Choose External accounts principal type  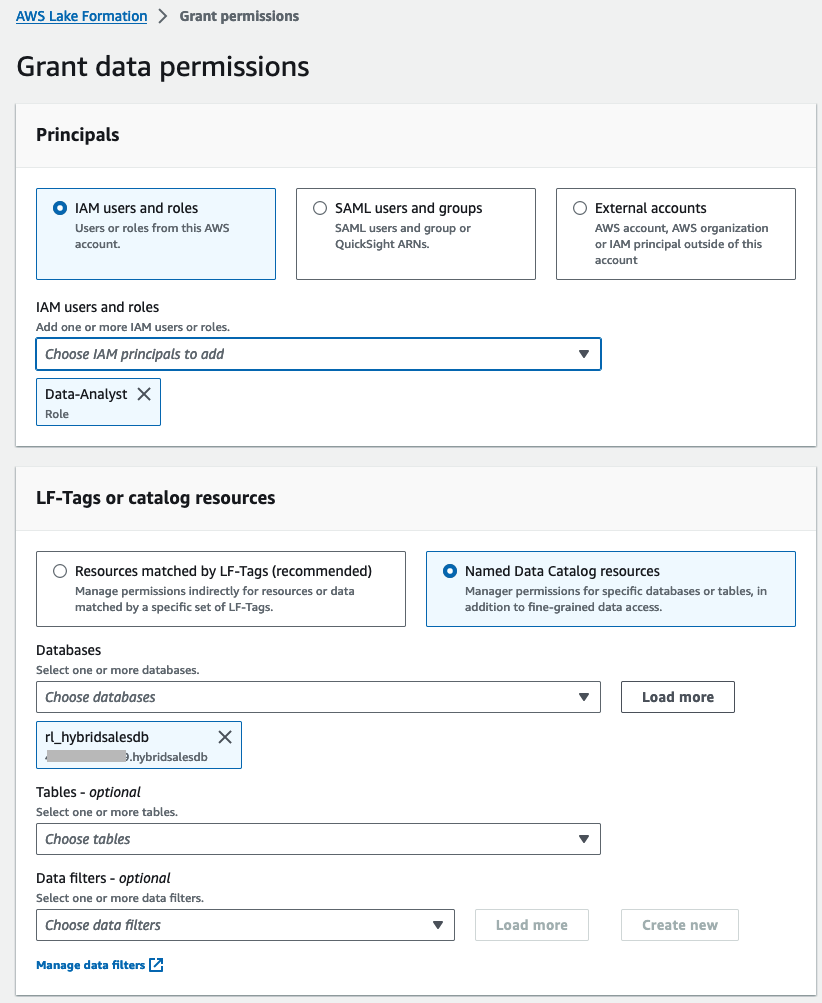[580, 209]
